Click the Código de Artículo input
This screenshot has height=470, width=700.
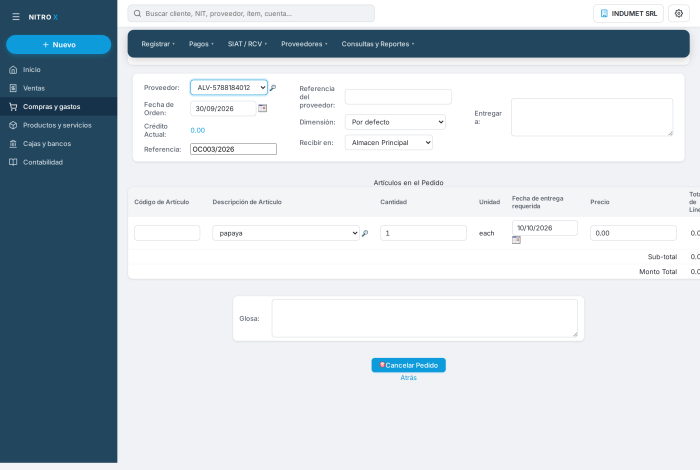tap(167, 233)
